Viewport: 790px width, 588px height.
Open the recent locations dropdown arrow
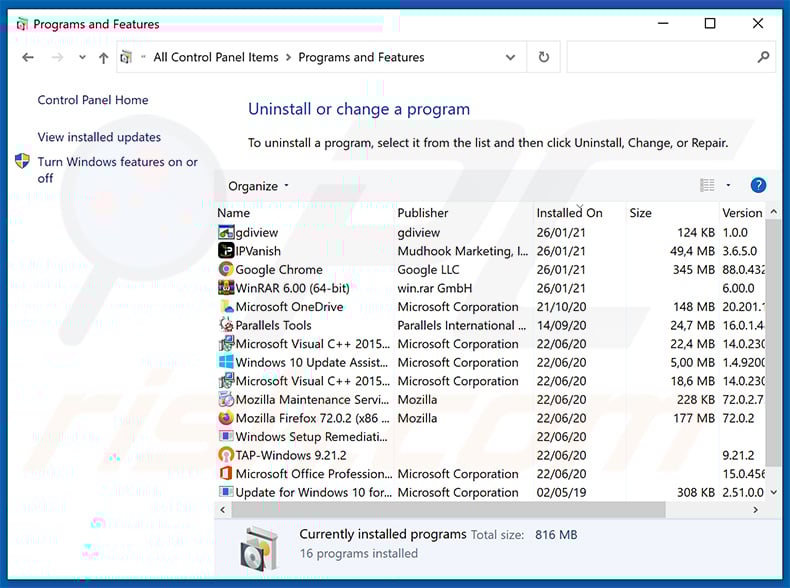[x=82, y=57]
